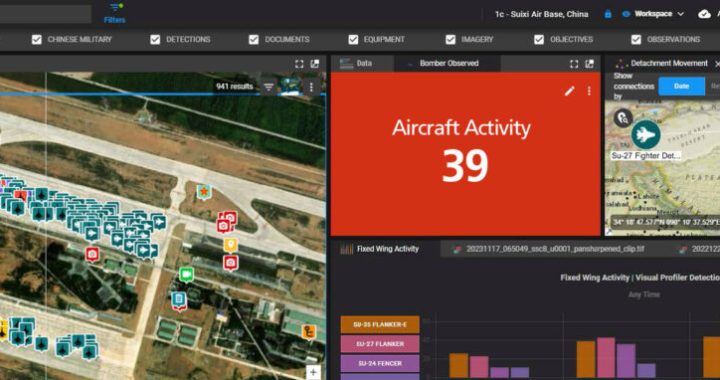Click the Su-27 Fighter Det... label
The width and height of the screenshot is (720, 380).
coord(645,156)
